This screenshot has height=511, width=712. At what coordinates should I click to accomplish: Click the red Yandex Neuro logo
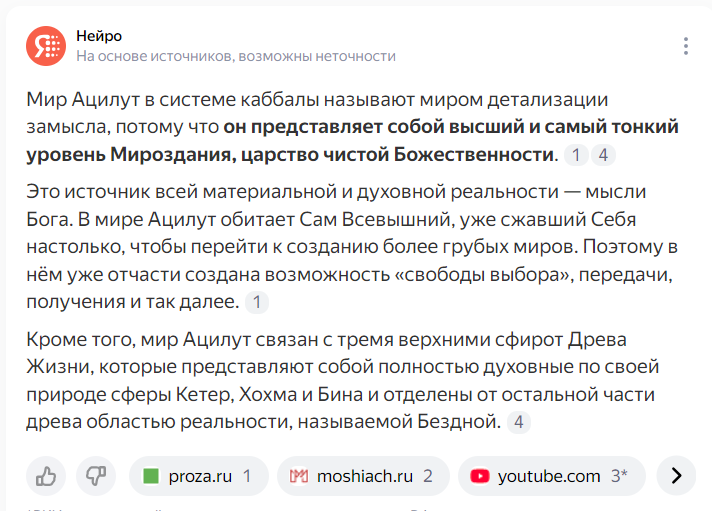pos(46,46)
